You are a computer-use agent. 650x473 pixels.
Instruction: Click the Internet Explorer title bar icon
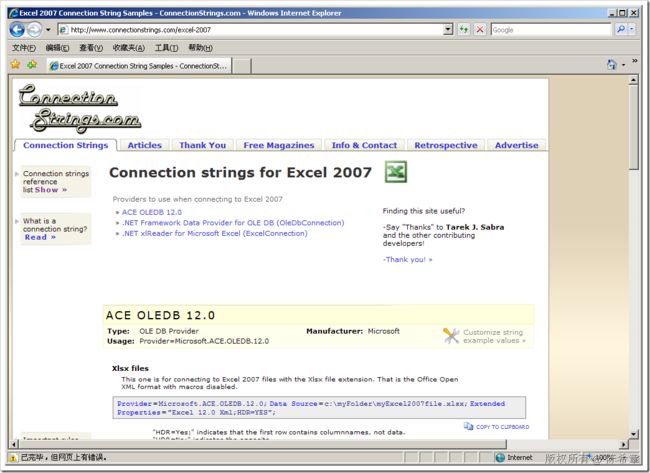(x=14, y=13)
